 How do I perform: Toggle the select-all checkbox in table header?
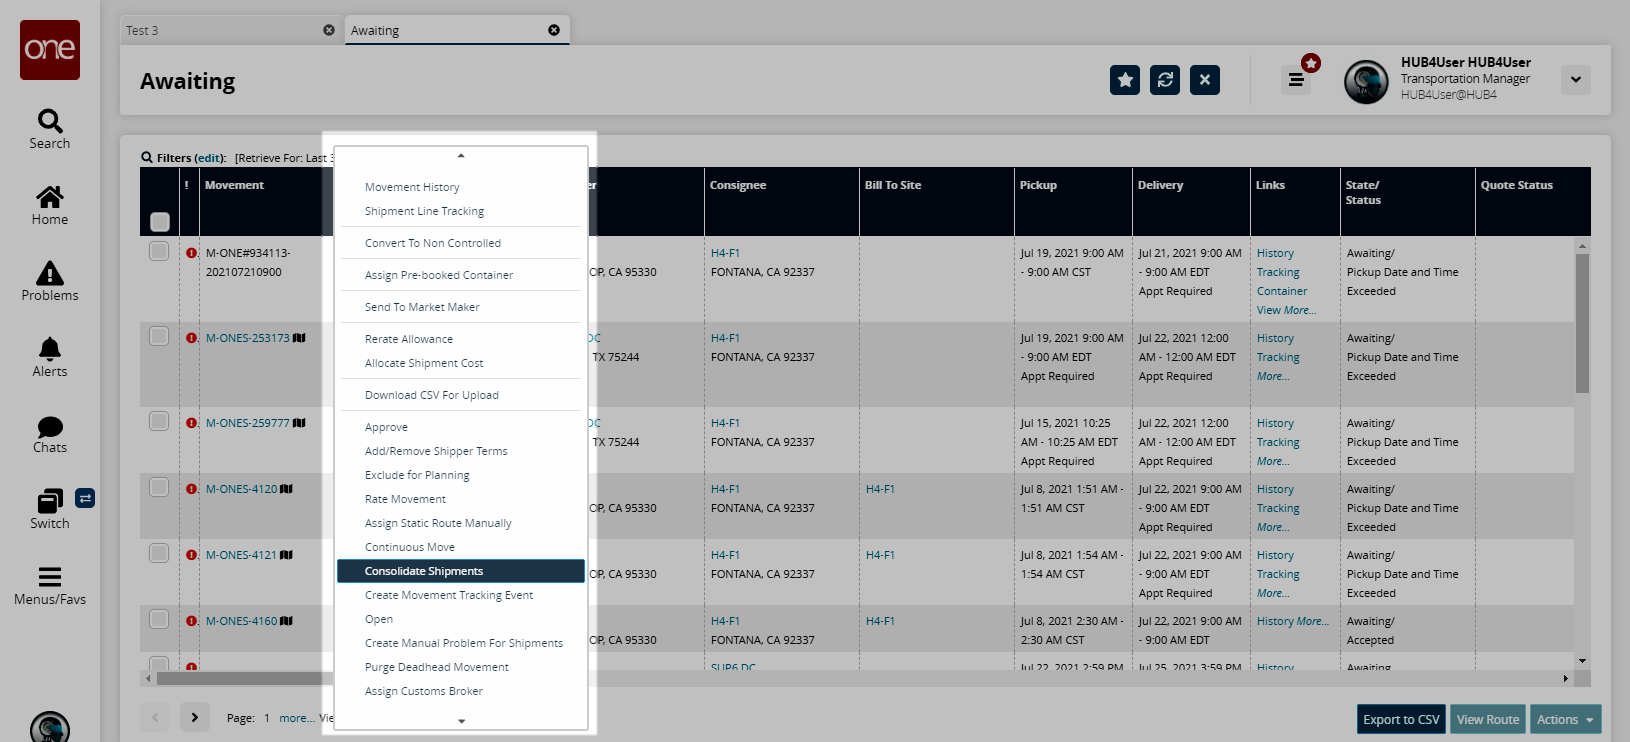(x=160, y=222)
